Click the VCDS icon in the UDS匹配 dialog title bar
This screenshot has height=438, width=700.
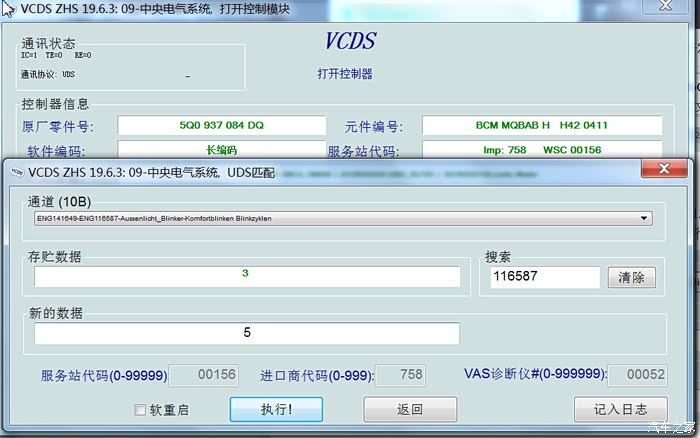16,171
